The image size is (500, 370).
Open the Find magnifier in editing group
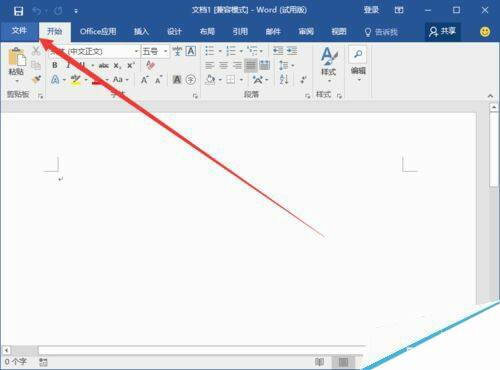pos(358,54)
